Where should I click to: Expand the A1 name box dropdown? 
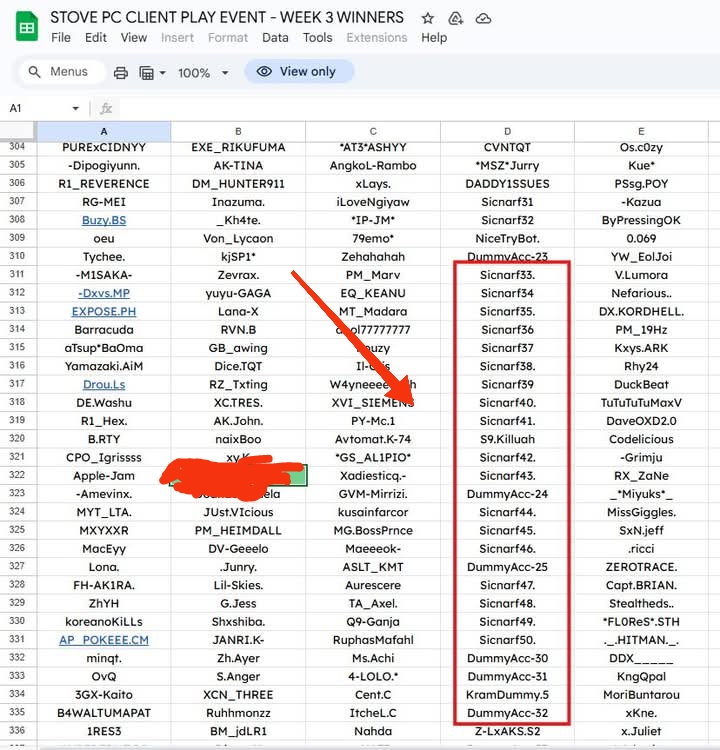[75, 109]
